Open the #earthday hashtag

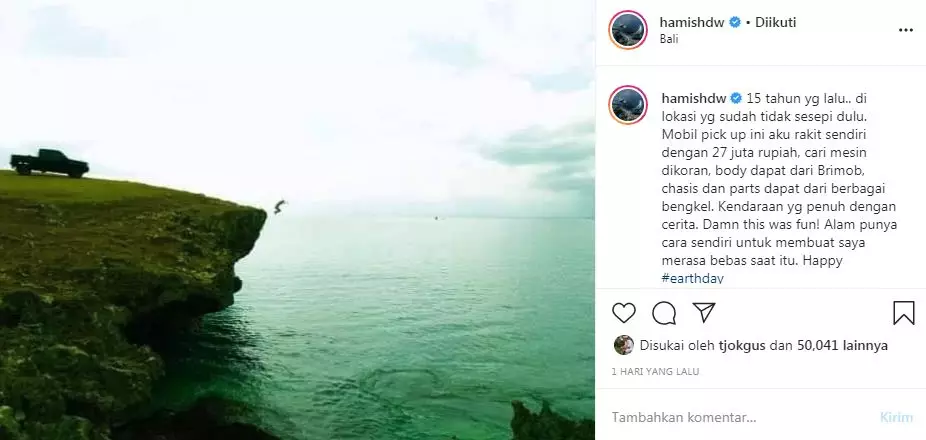[x=693, y=278]
